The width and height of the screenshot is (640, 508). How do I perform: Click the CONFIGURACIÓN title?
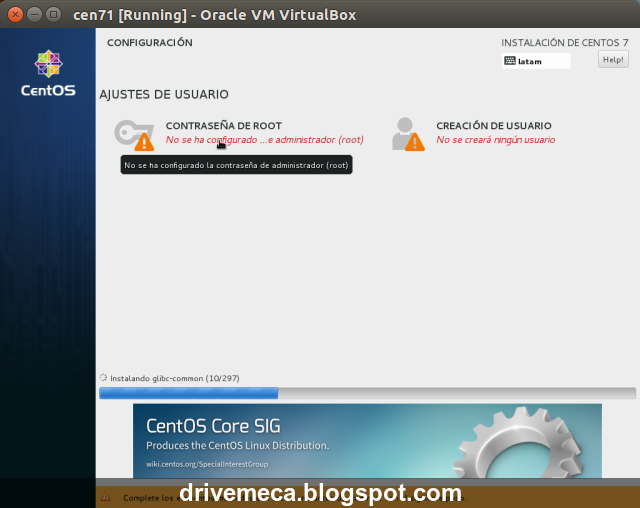tap(150, 42)
